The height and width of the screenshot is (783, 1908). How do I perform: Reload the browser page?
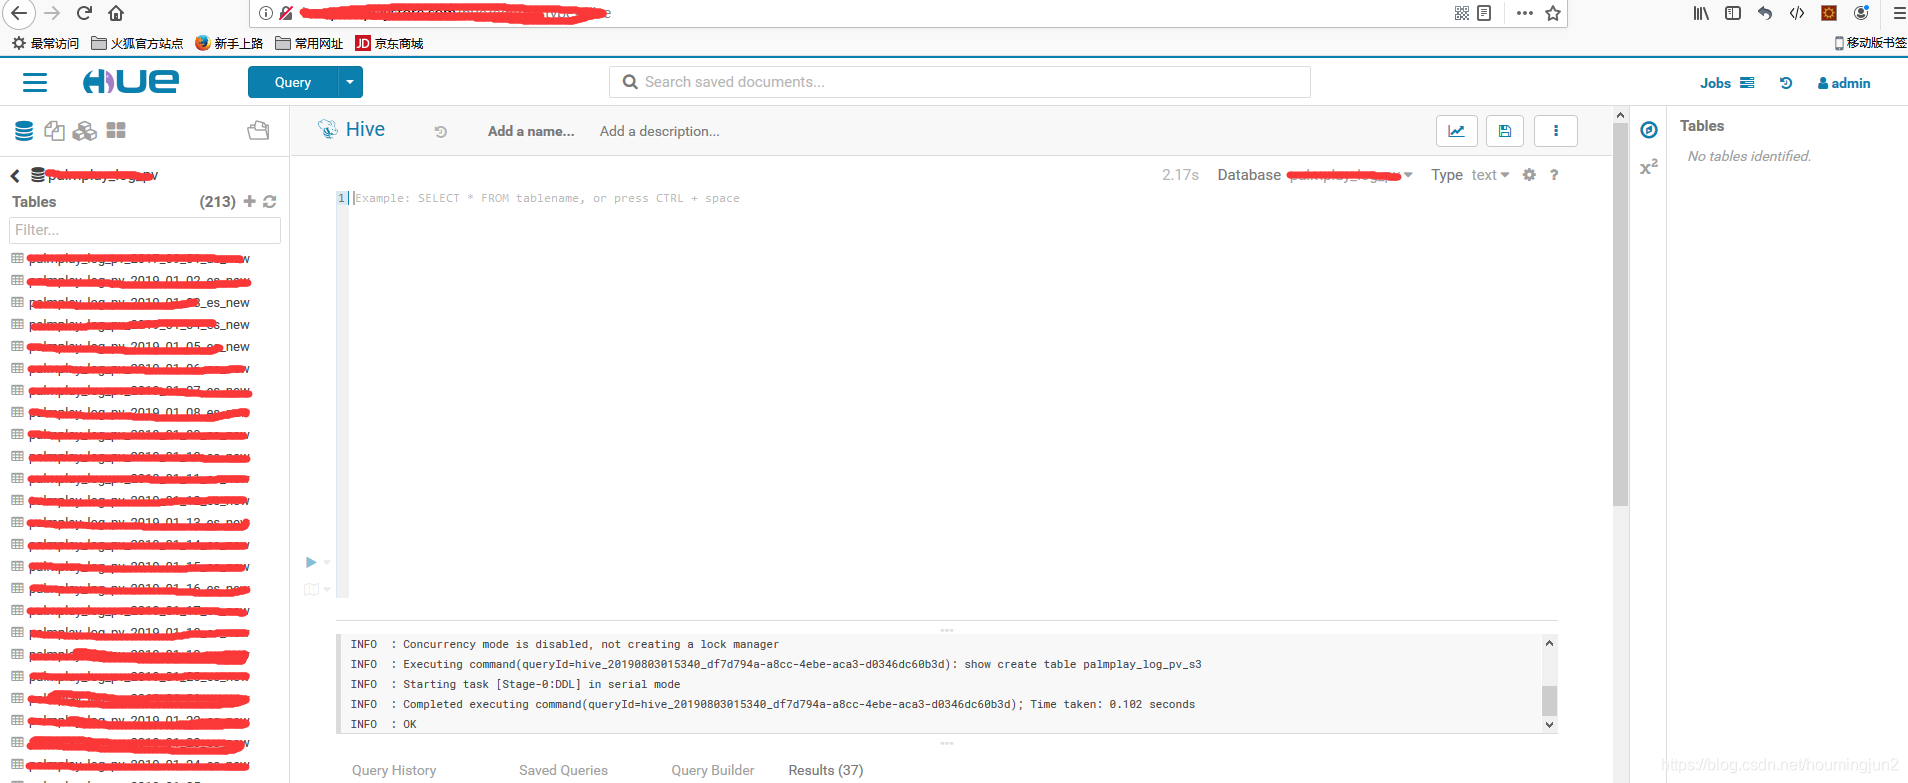pyautogui.click(x=84, y=13)
